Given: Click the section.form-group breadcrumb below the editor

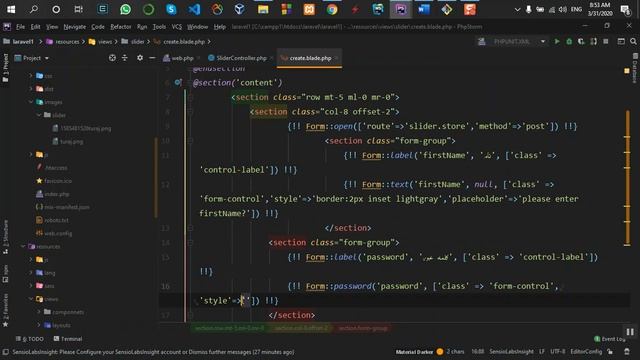Looking at the screenshot, I should (x=362, y=328).
